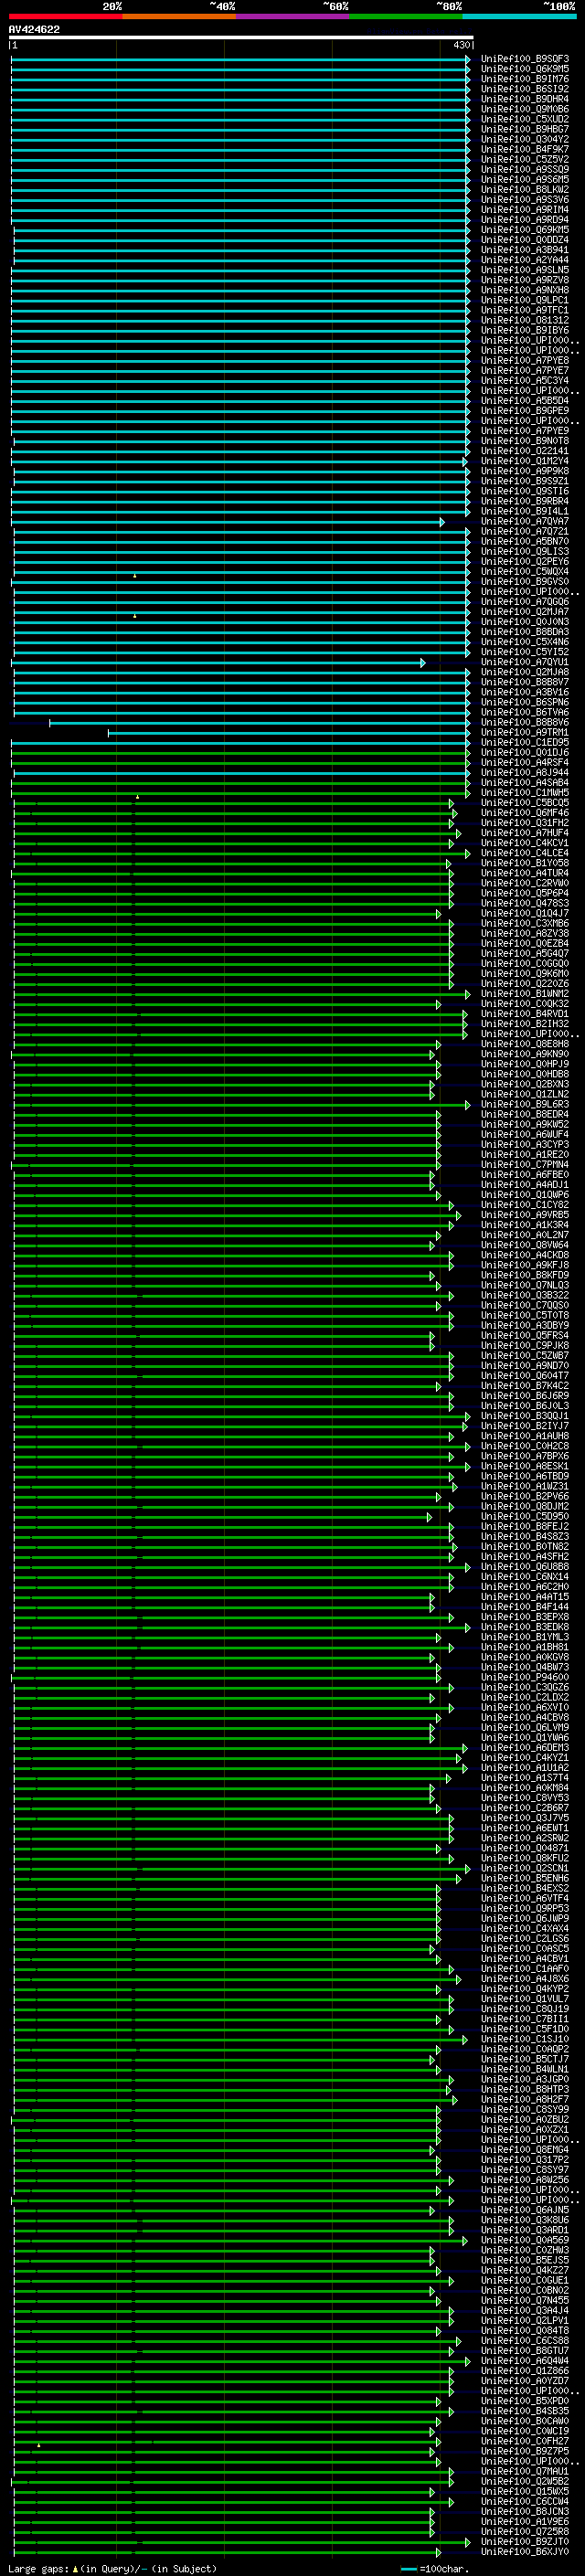Choose UniRef100_Q01DJ6

pos(524,752)
